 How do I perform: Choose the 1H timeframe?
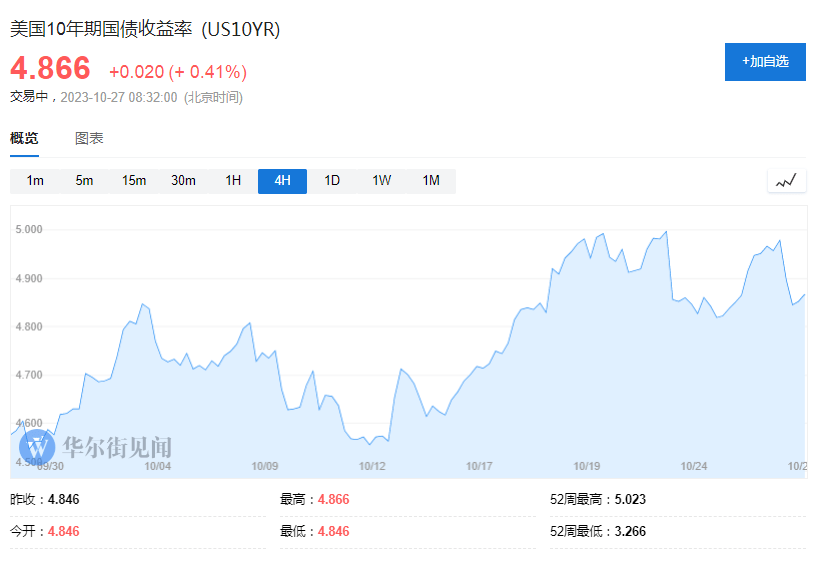(233, 181)
